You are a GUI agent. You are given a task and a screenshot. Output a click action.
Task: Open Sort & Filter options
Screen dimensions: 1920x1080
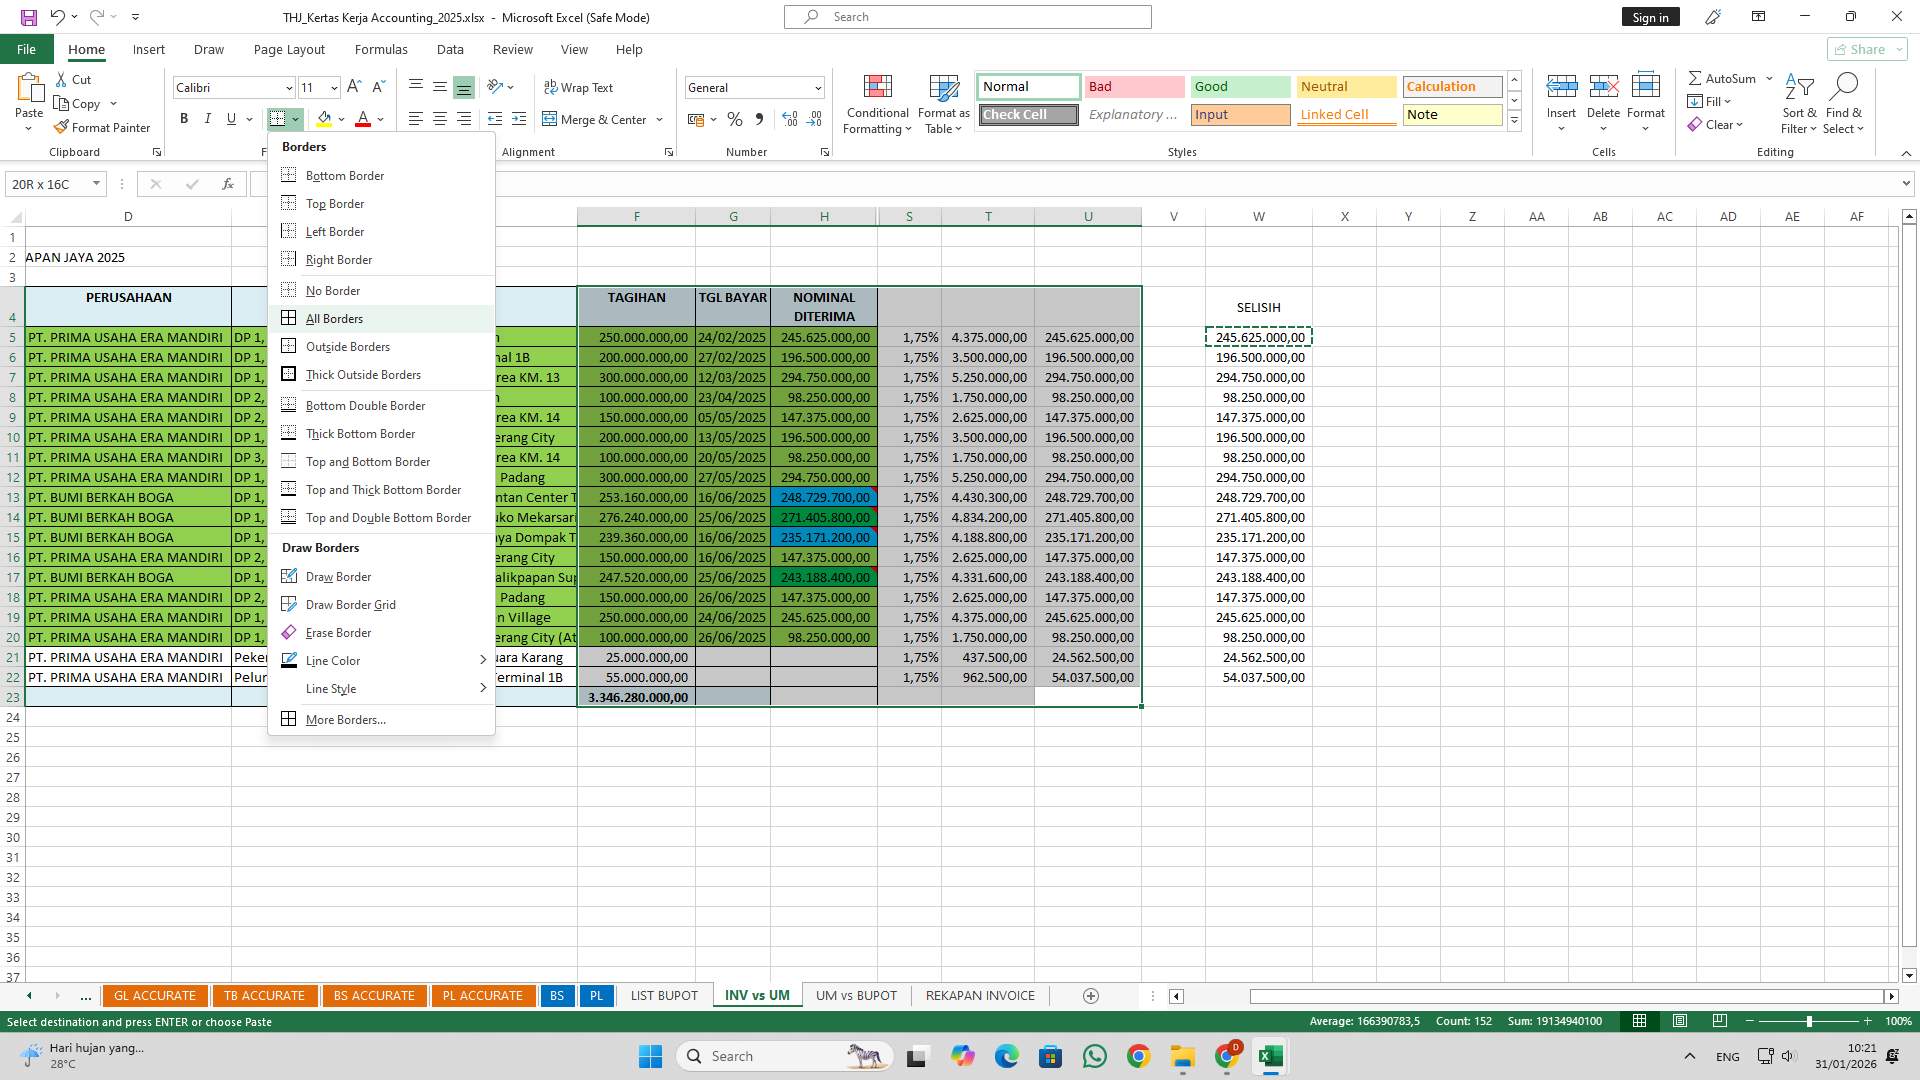coord(1798,103)
